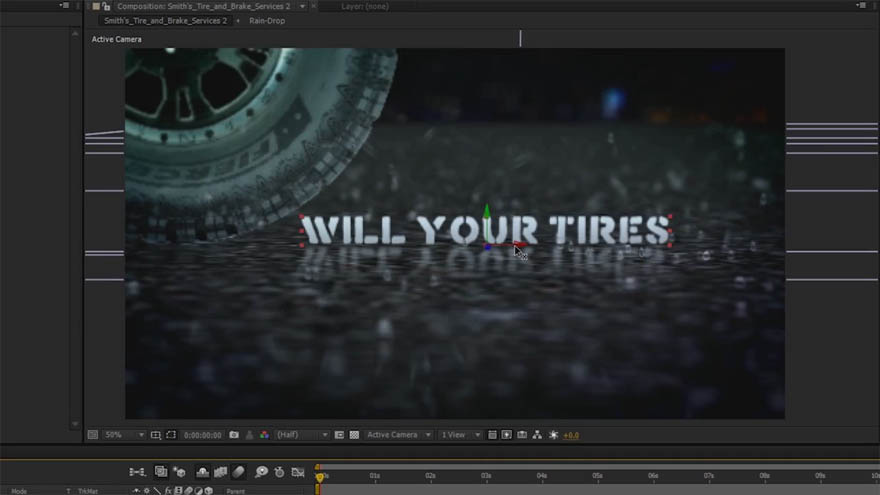The image size is (880, 495).
Task: Click the Shy switch column icon
Action: click(x=136, y=491)
